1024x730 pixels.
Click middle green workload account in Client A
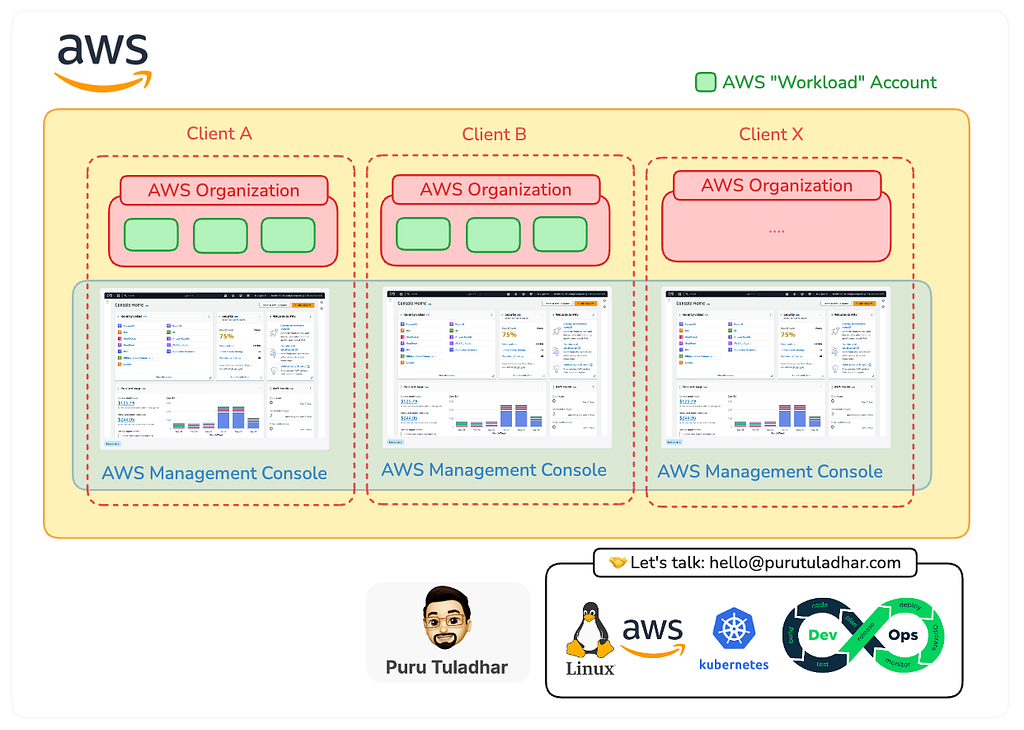point(220,236)
